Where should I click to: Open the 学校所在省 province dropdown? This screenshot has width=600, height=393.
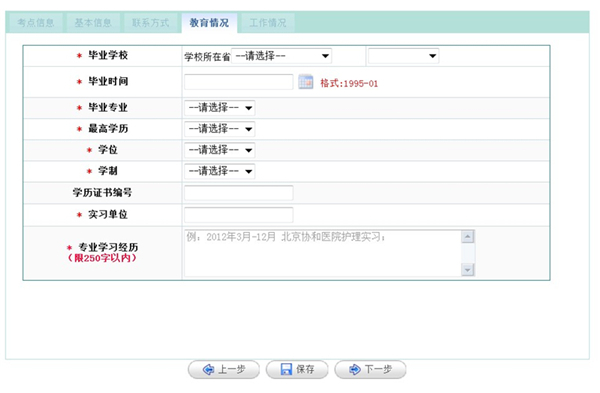point(282,56)
